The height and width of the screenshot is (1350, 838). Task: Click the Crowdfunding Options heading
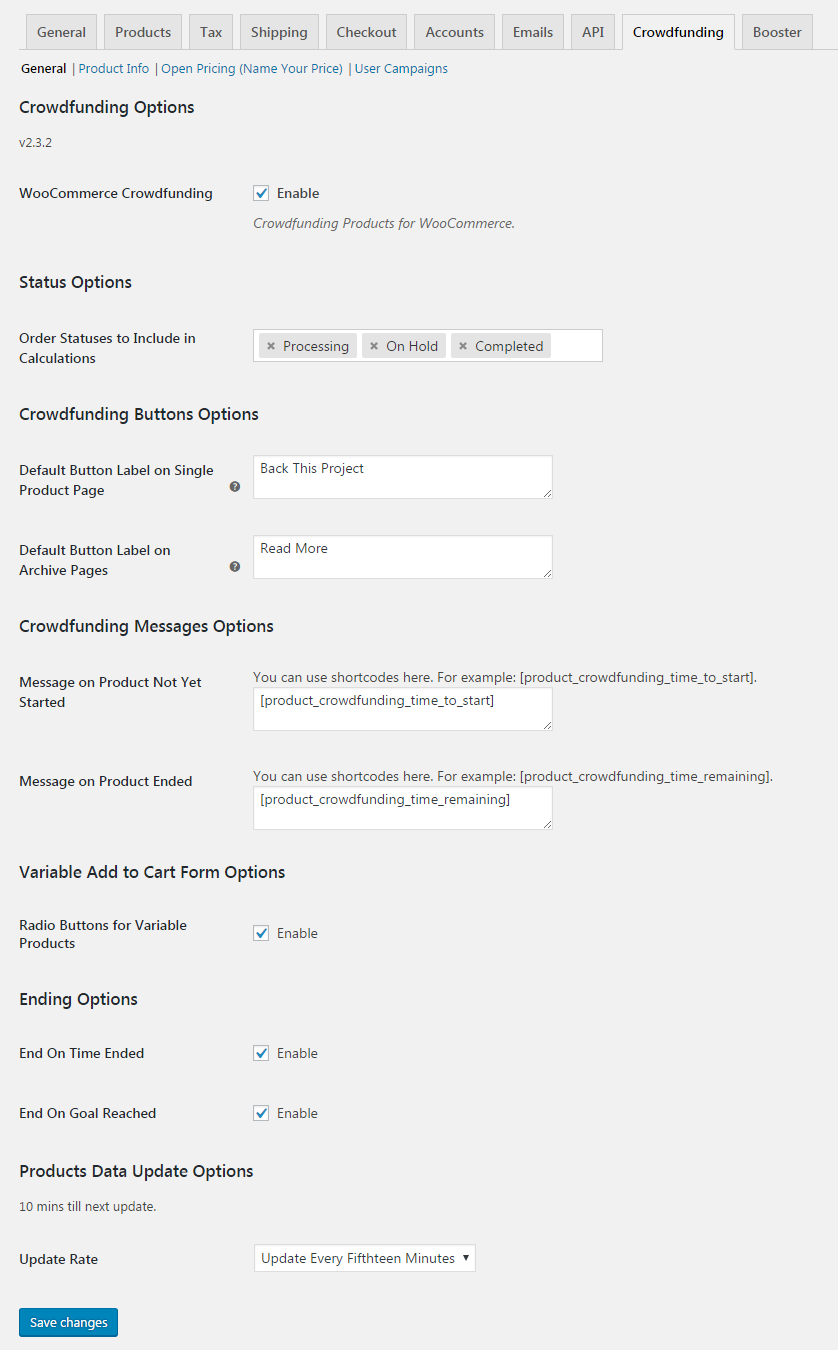[107, 107]
